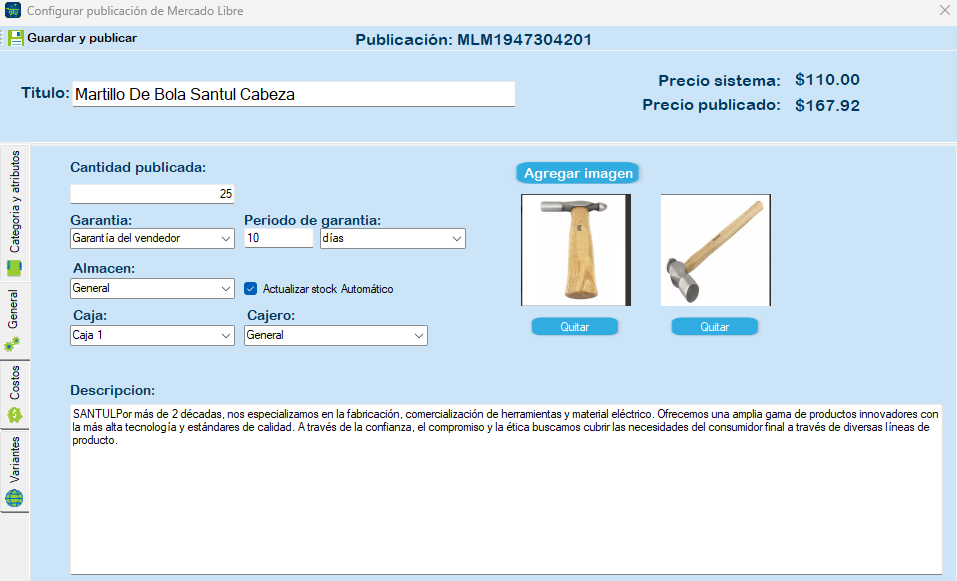The height and width of the screenshot is (581, 957).
Task: Click into the Titulo text field
Action: coord(292,94)
